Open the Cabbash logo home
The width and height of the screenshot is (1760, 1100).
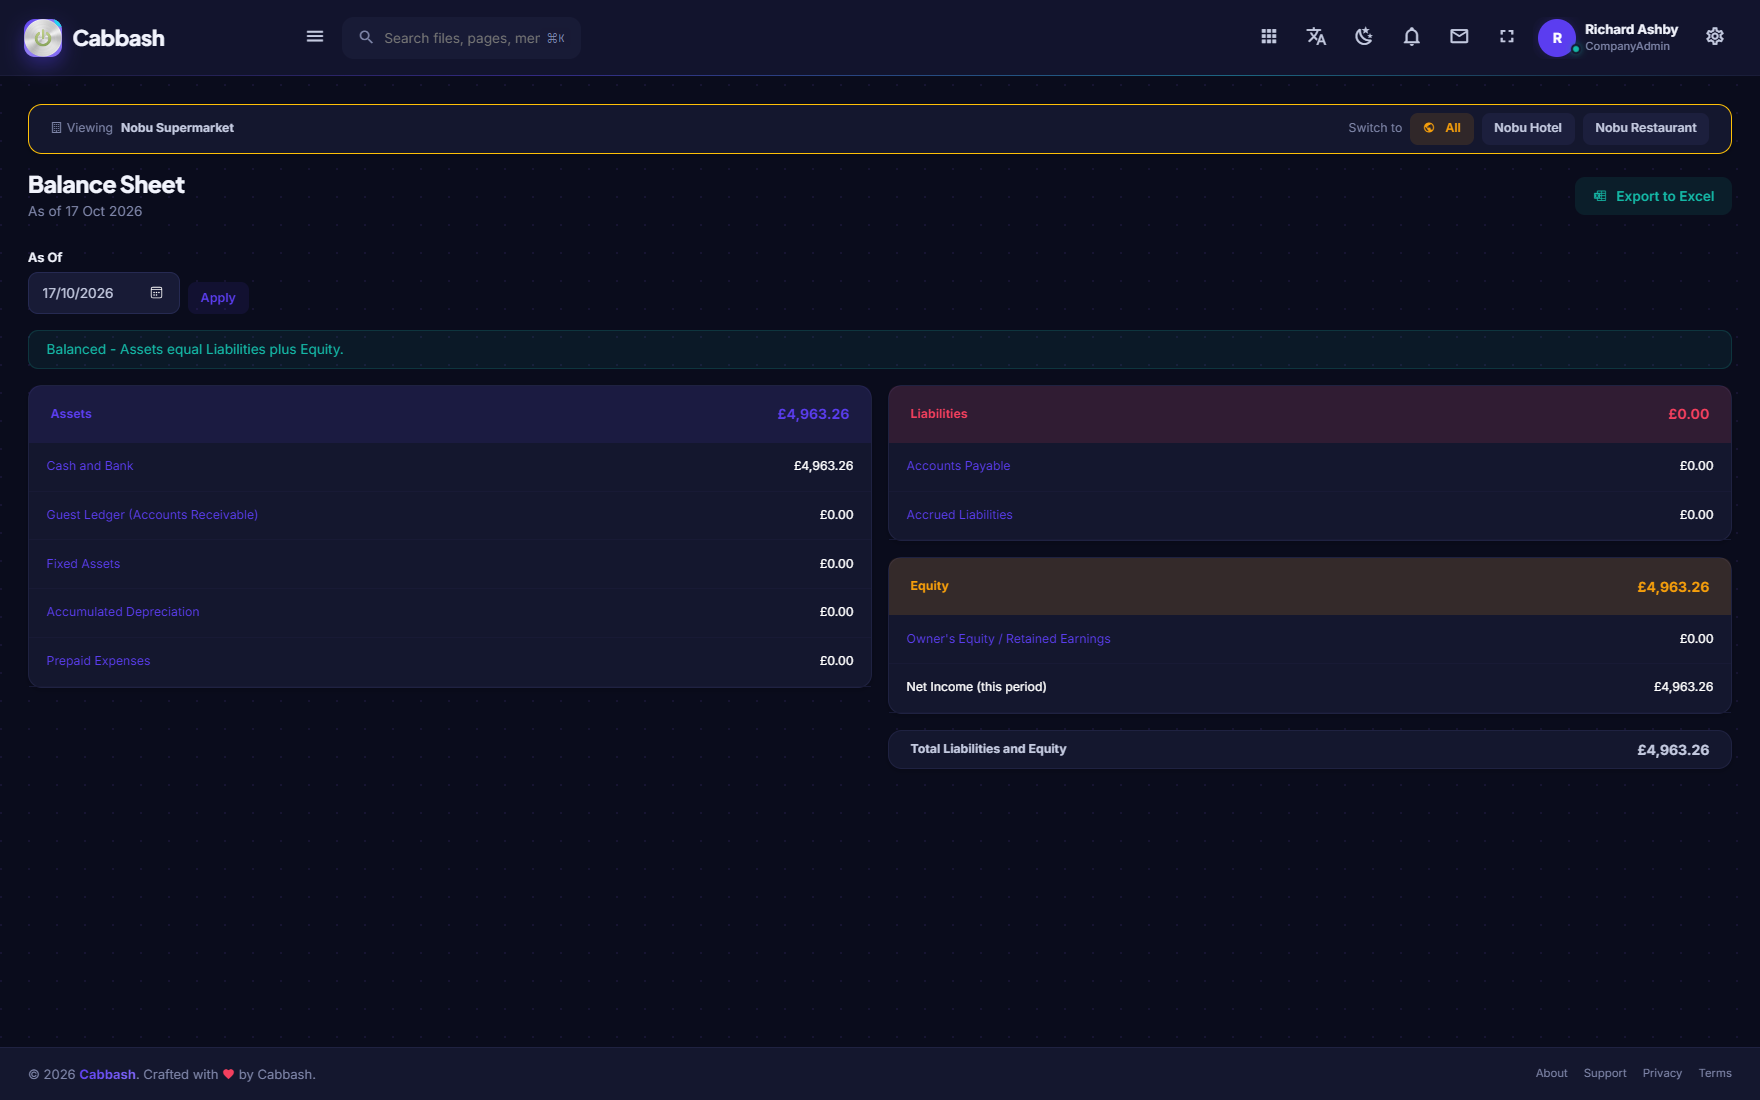coord(94,38)
